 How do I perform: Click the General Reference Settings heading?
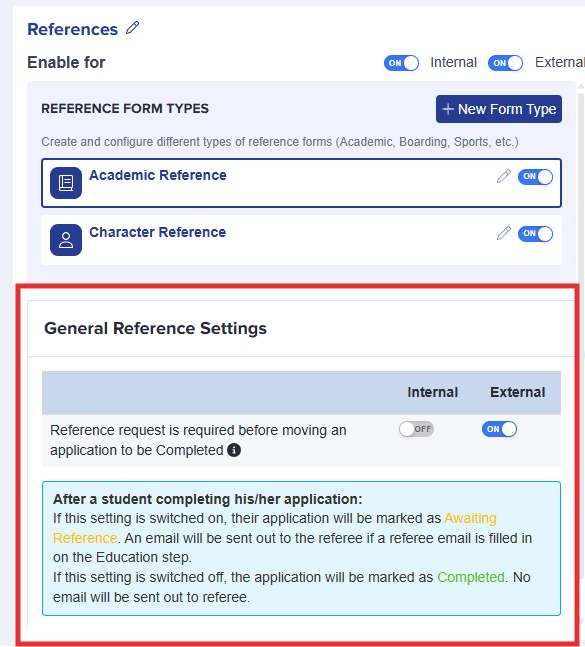[155, 328]
